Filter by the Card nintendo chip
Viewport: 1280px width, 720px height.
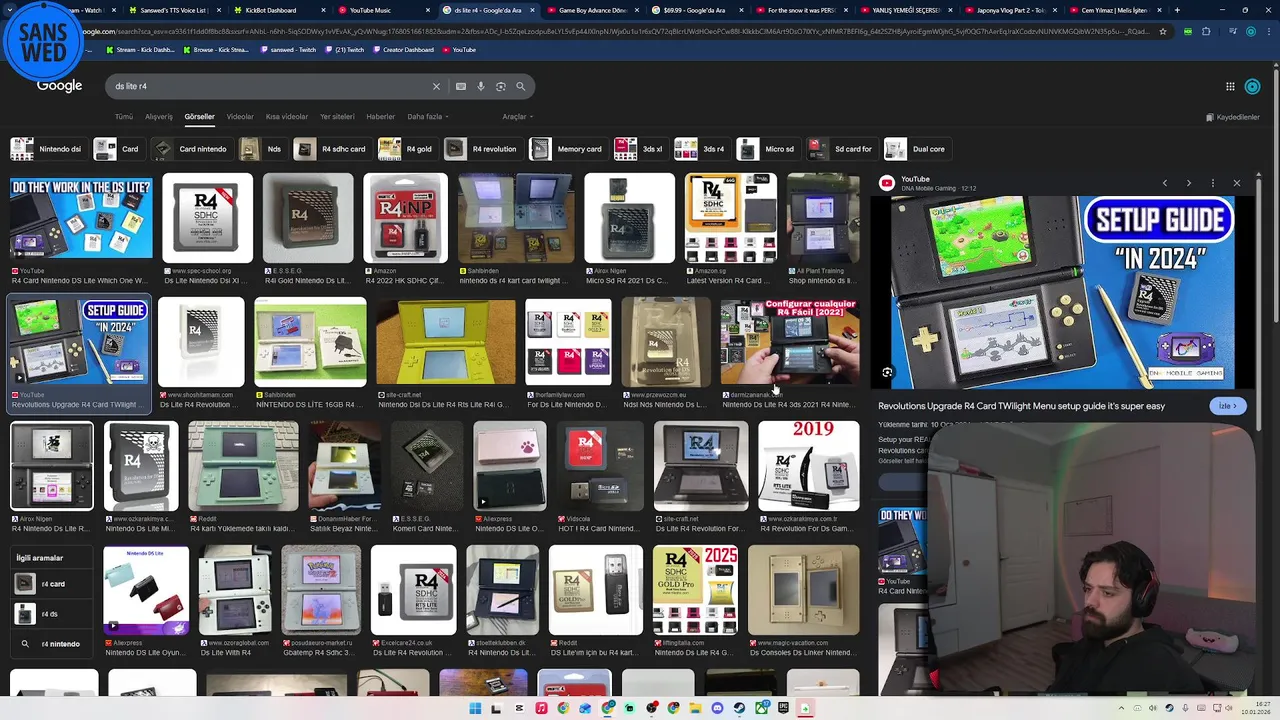coord(191,149)
